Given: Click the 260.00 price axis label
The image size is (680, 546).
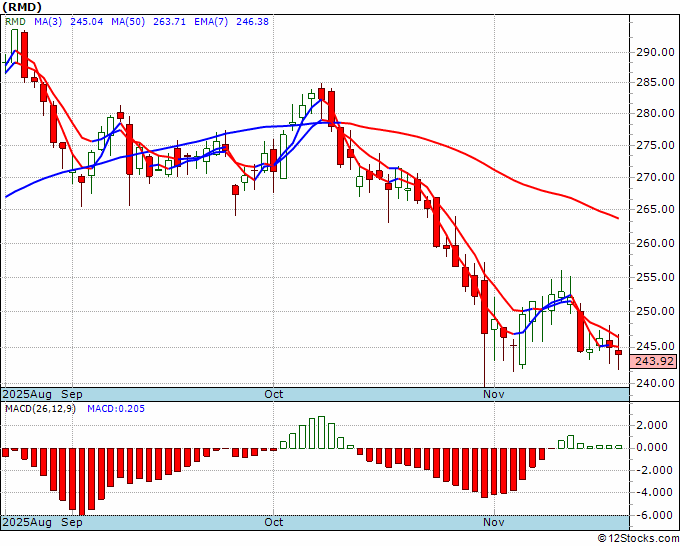Looking at the screenshot, I should tap(655, 243).
